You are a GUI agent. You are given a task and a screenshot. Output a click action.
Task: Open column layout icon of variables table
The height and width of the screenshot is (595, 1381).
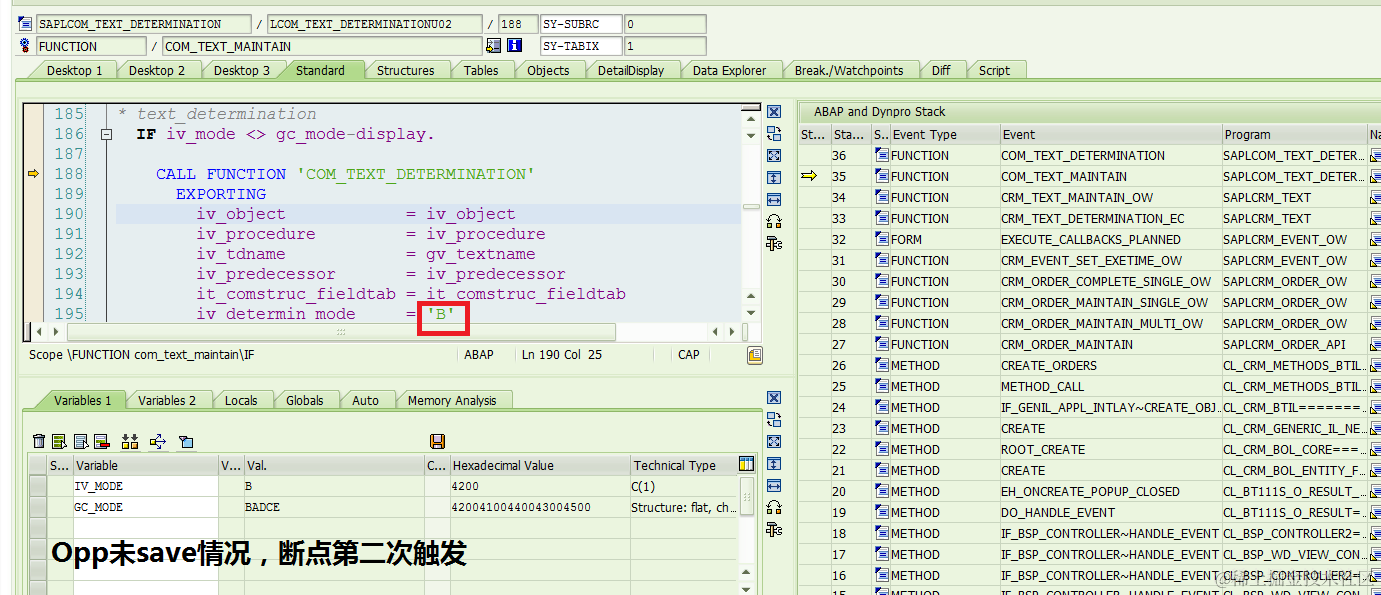point(746,464)
